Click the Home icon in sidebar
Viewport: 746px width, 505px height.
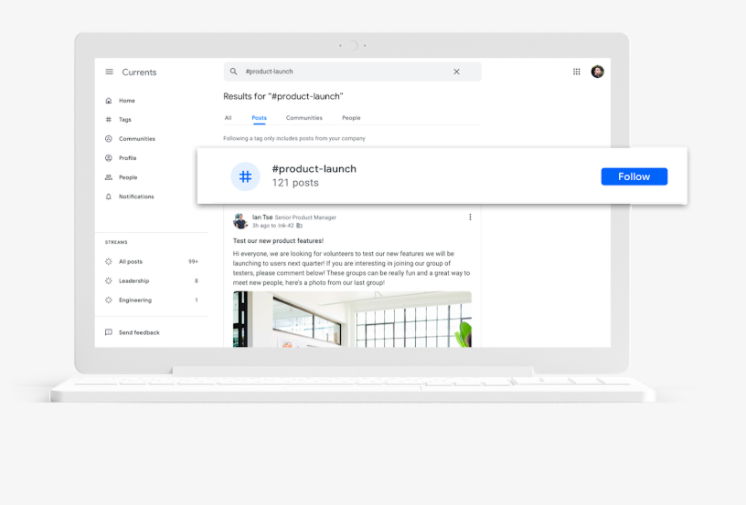[x=108, y=101]
